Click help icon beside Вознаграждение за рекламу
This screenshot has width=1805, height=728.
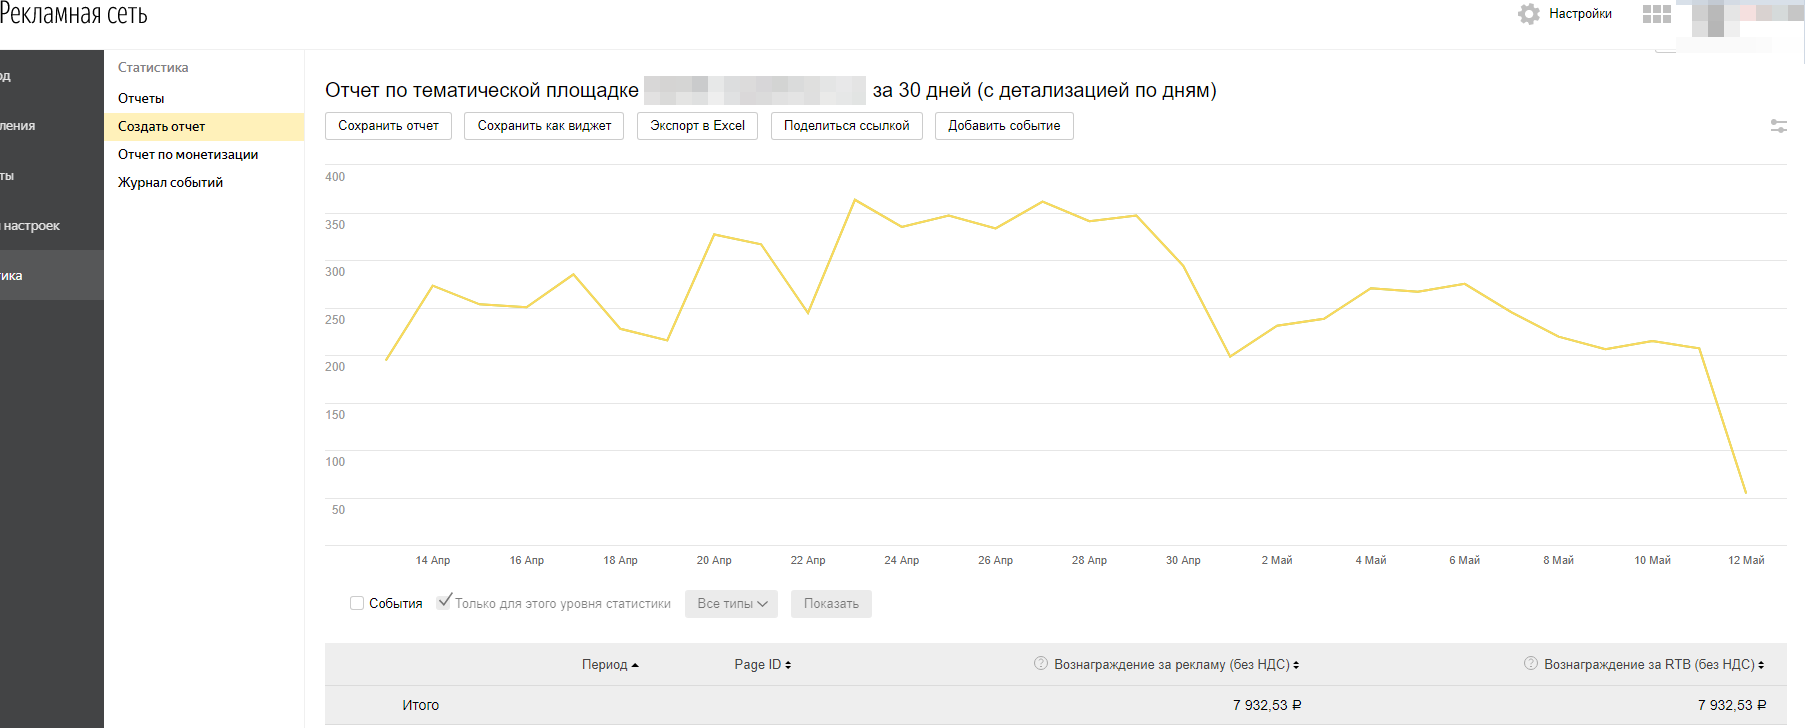(x=1040, y=664)
